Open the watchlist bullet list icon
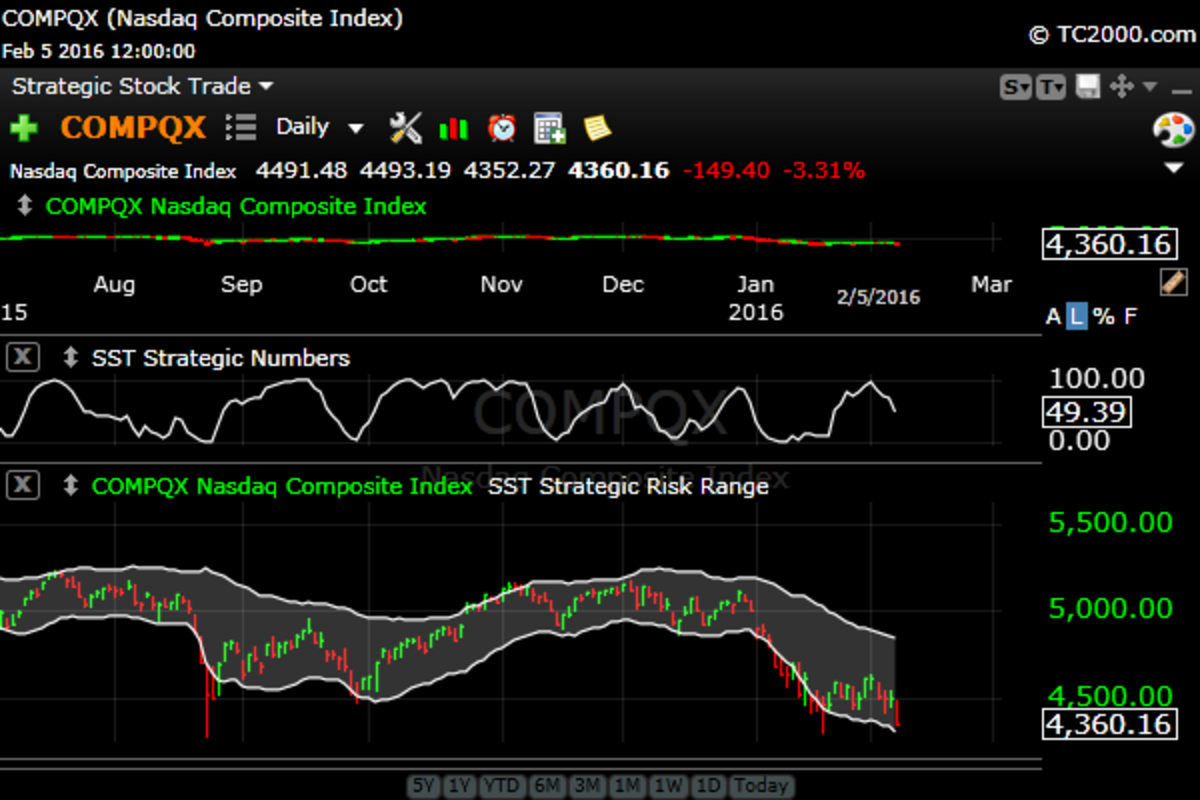The height and width of the screenshot is (800, 1200). pyautogui.click(x=241, y=127)
